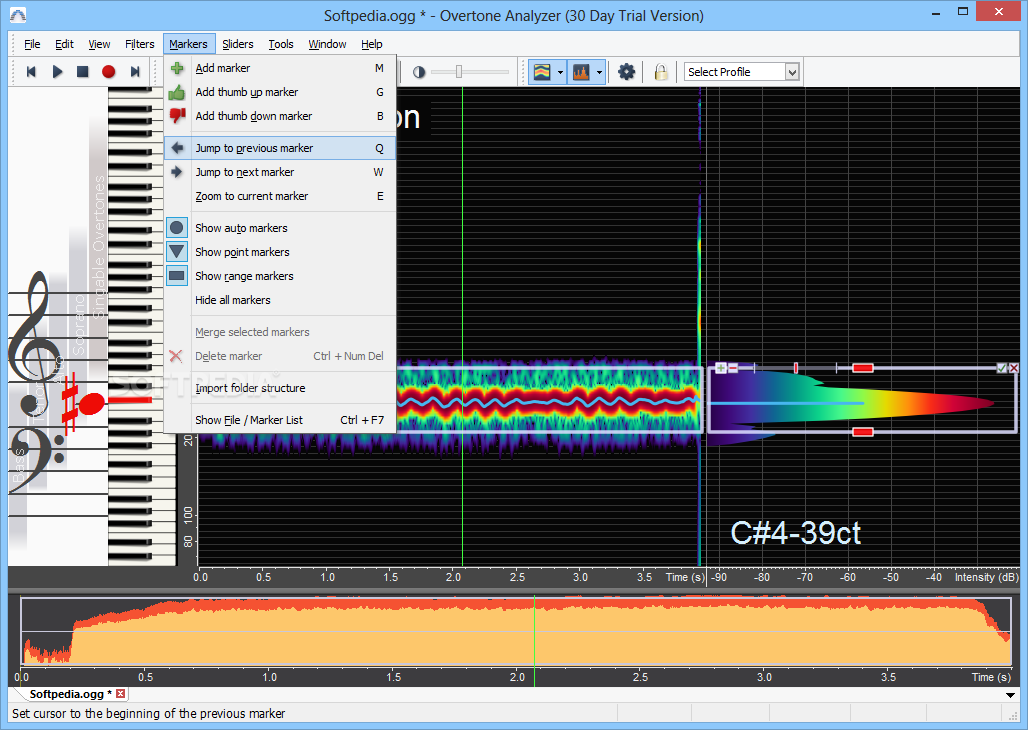Choose Show range markers entry
1028x730 pixels.
pyautogui.click(x=280, y=276)
